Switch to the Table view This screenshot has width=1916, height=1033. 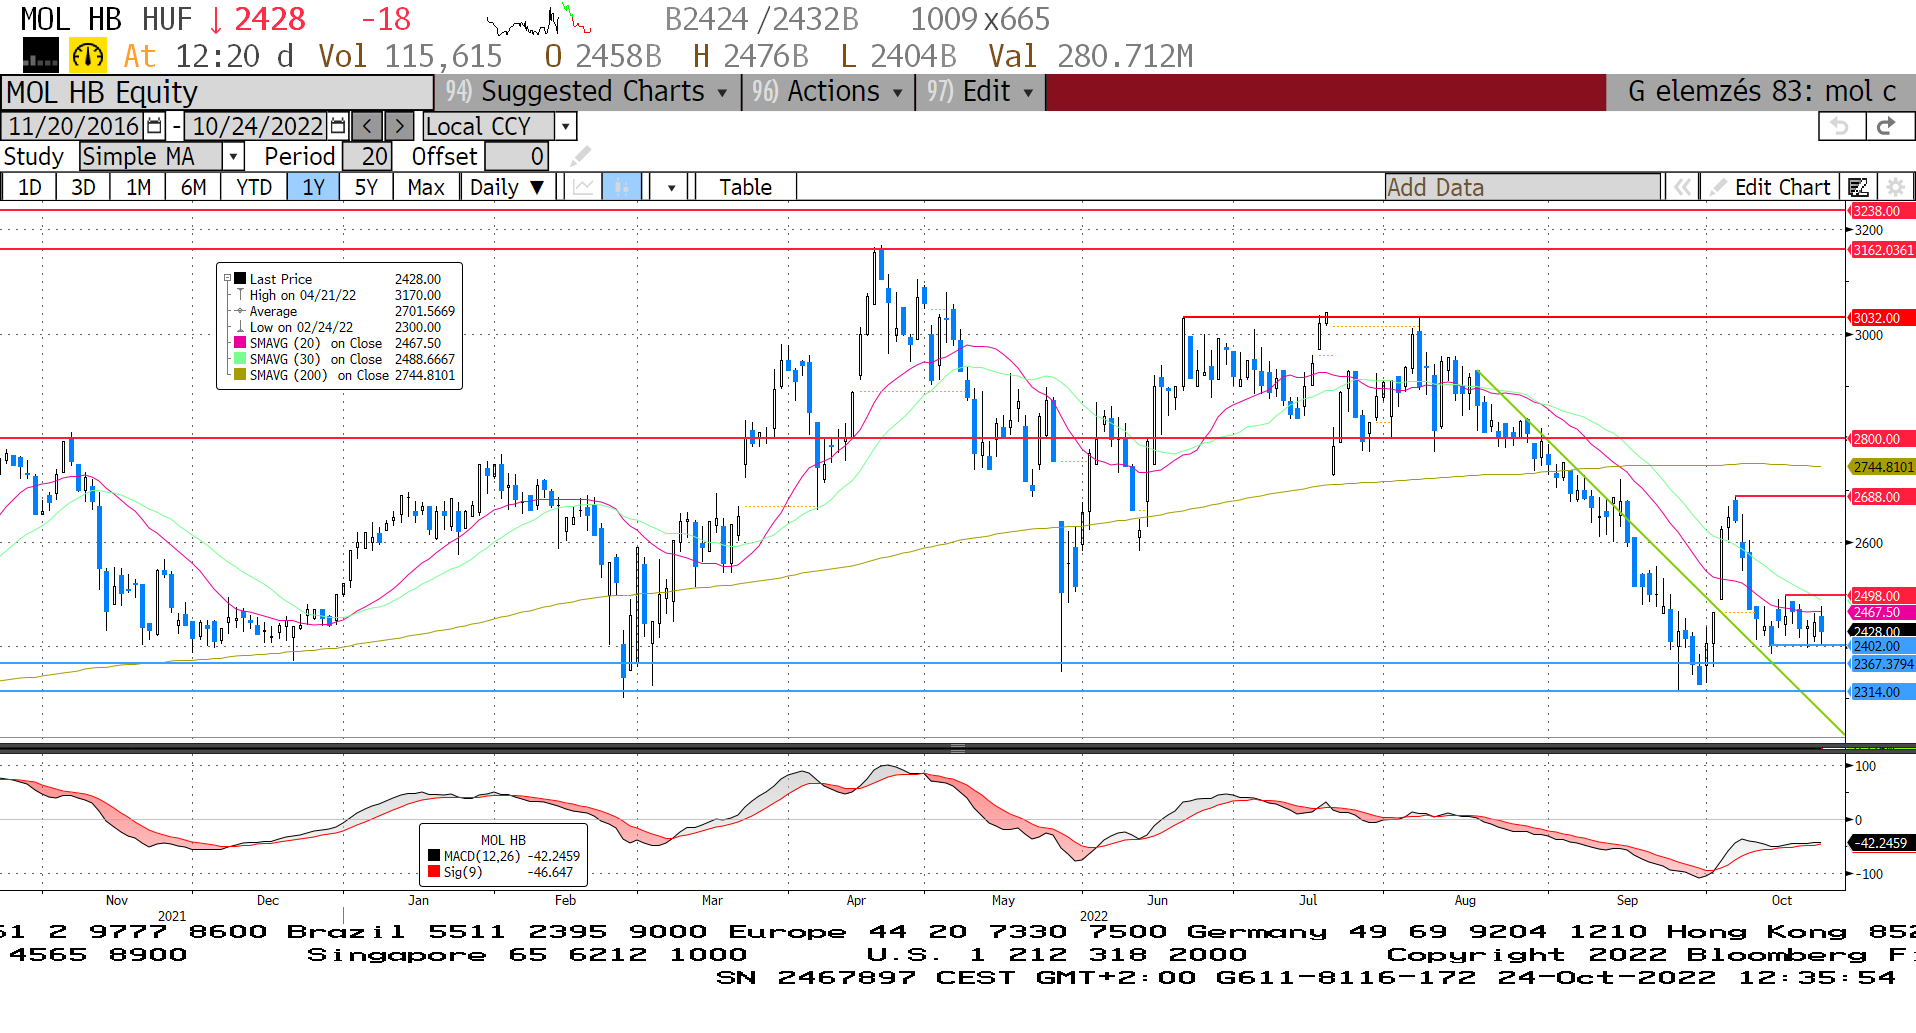[746, 187]
